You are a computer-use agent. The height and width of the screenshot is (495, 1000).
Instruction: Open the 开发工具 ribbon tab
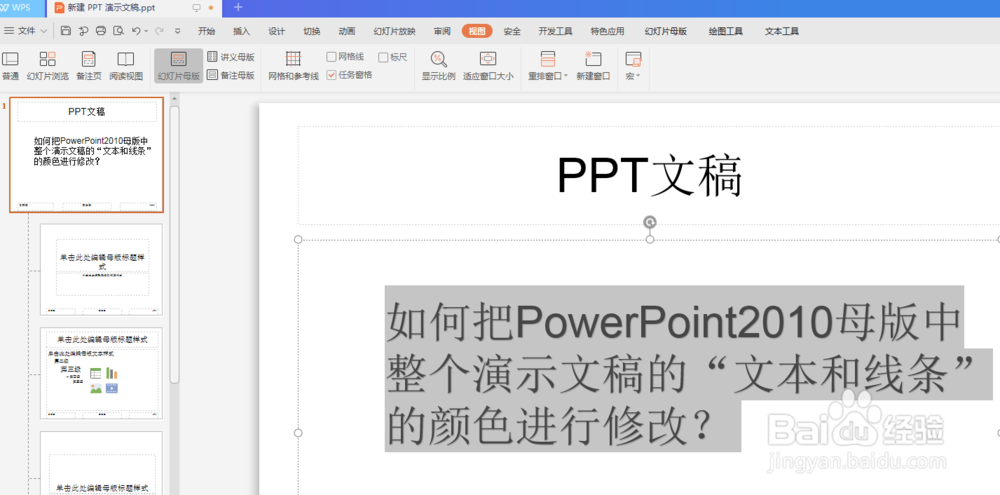click(555, 31)
